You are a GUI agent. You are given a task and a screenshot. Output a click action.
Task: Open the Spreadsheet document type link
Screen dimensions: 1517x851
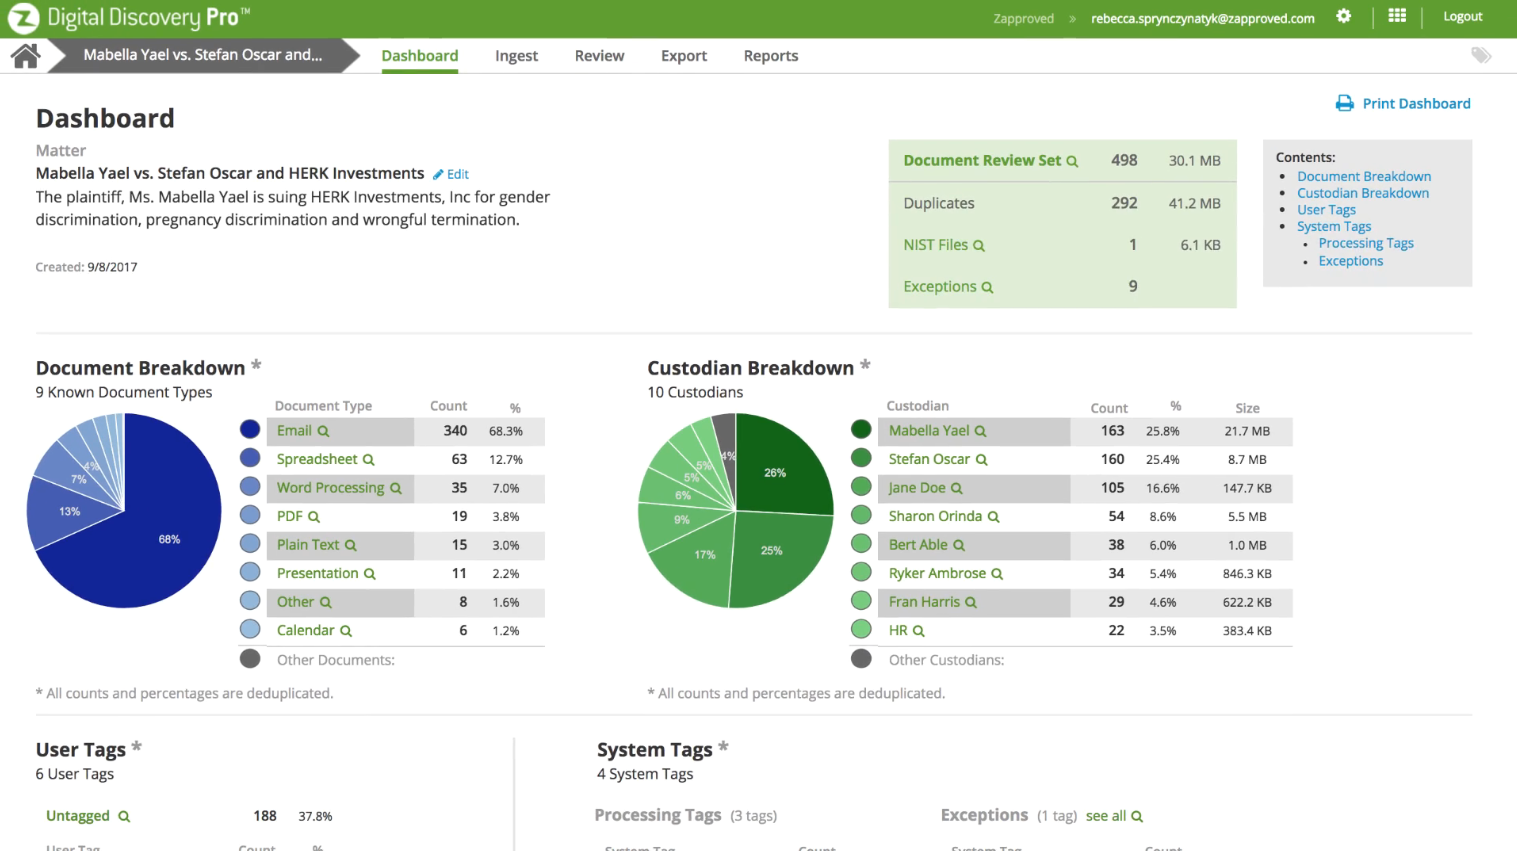click(317, 459)
